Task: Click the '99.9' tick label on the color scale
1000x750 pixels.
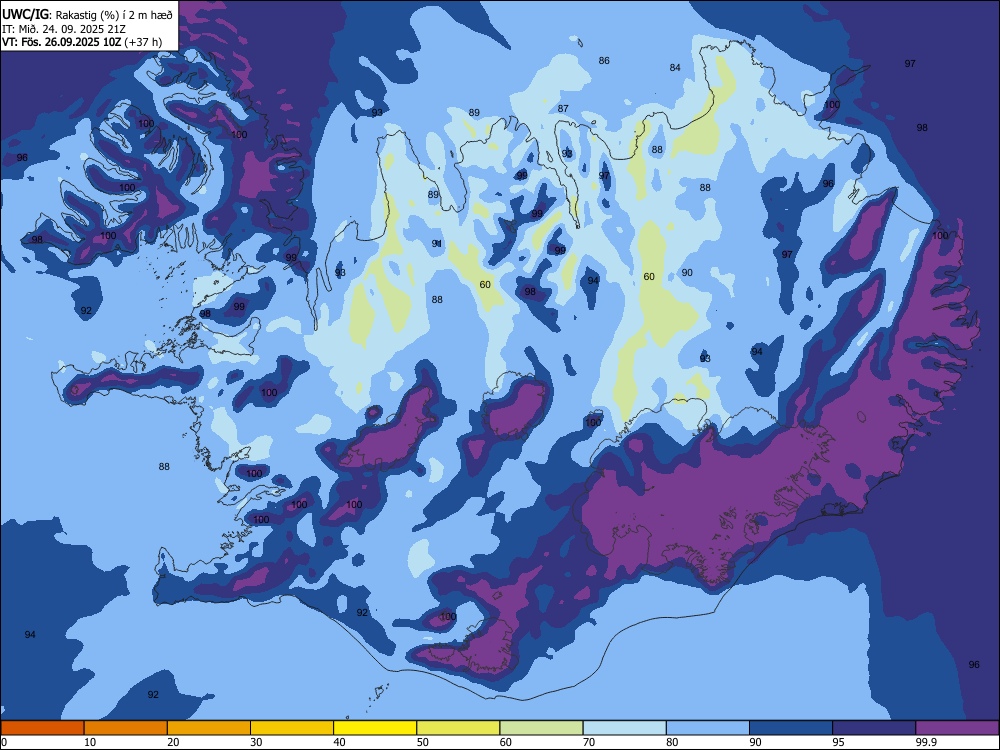Action: coord(925,742)
